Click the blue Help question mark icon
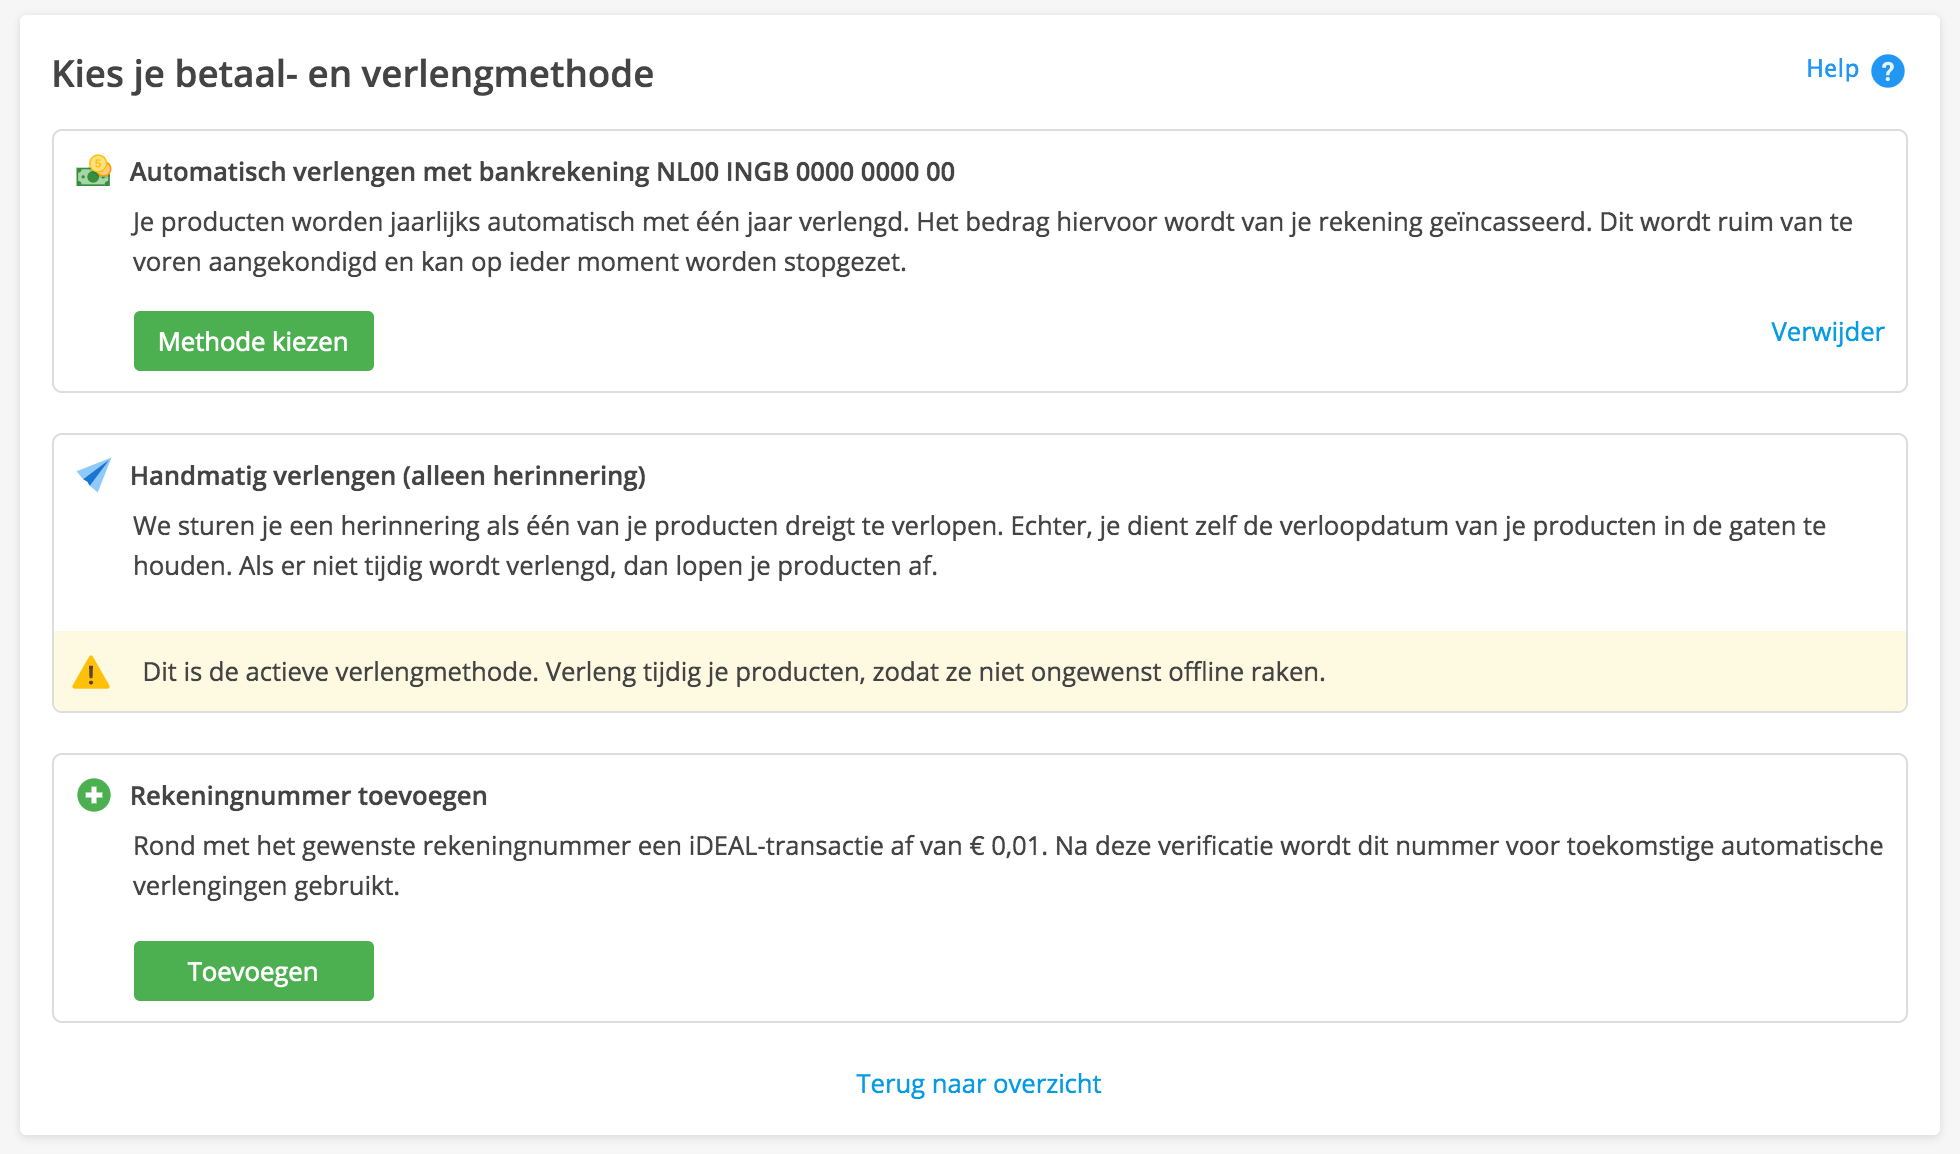Image resolution: width=1960 pixels, height=1154 pixels. click(1887, 70)
